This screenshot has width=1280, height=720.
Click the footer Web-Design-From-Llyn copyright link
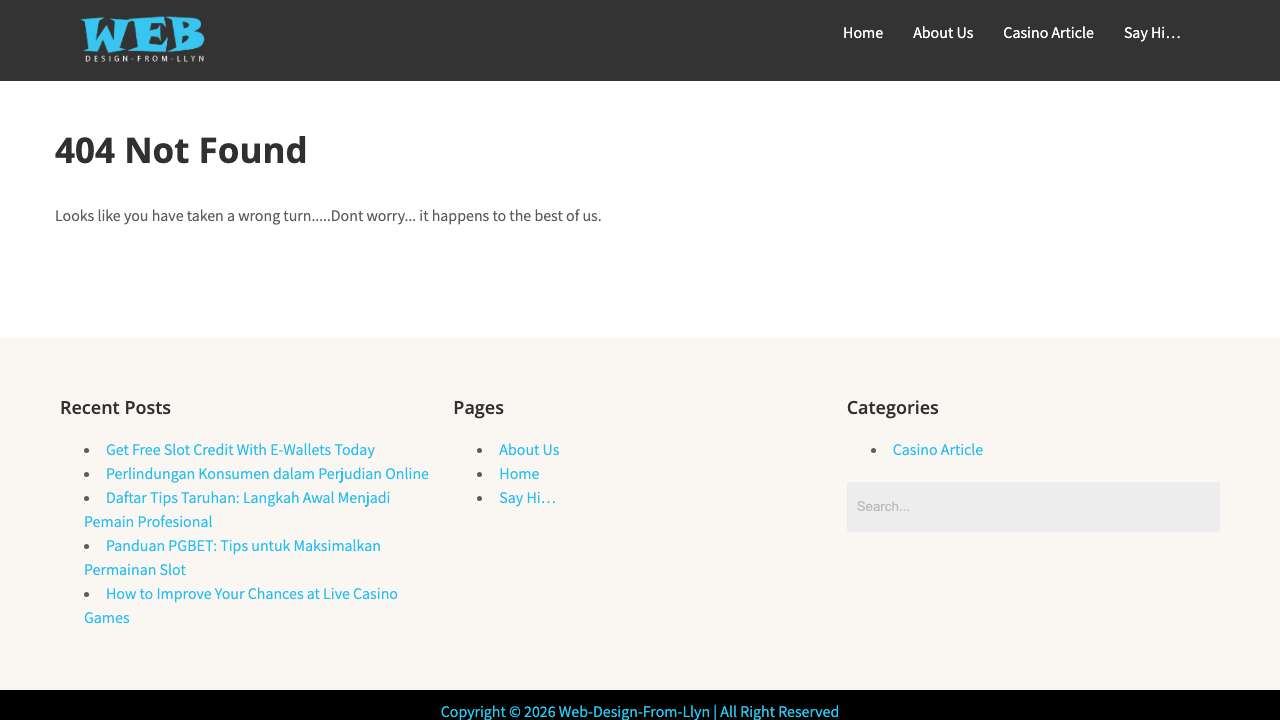point(634,711)
